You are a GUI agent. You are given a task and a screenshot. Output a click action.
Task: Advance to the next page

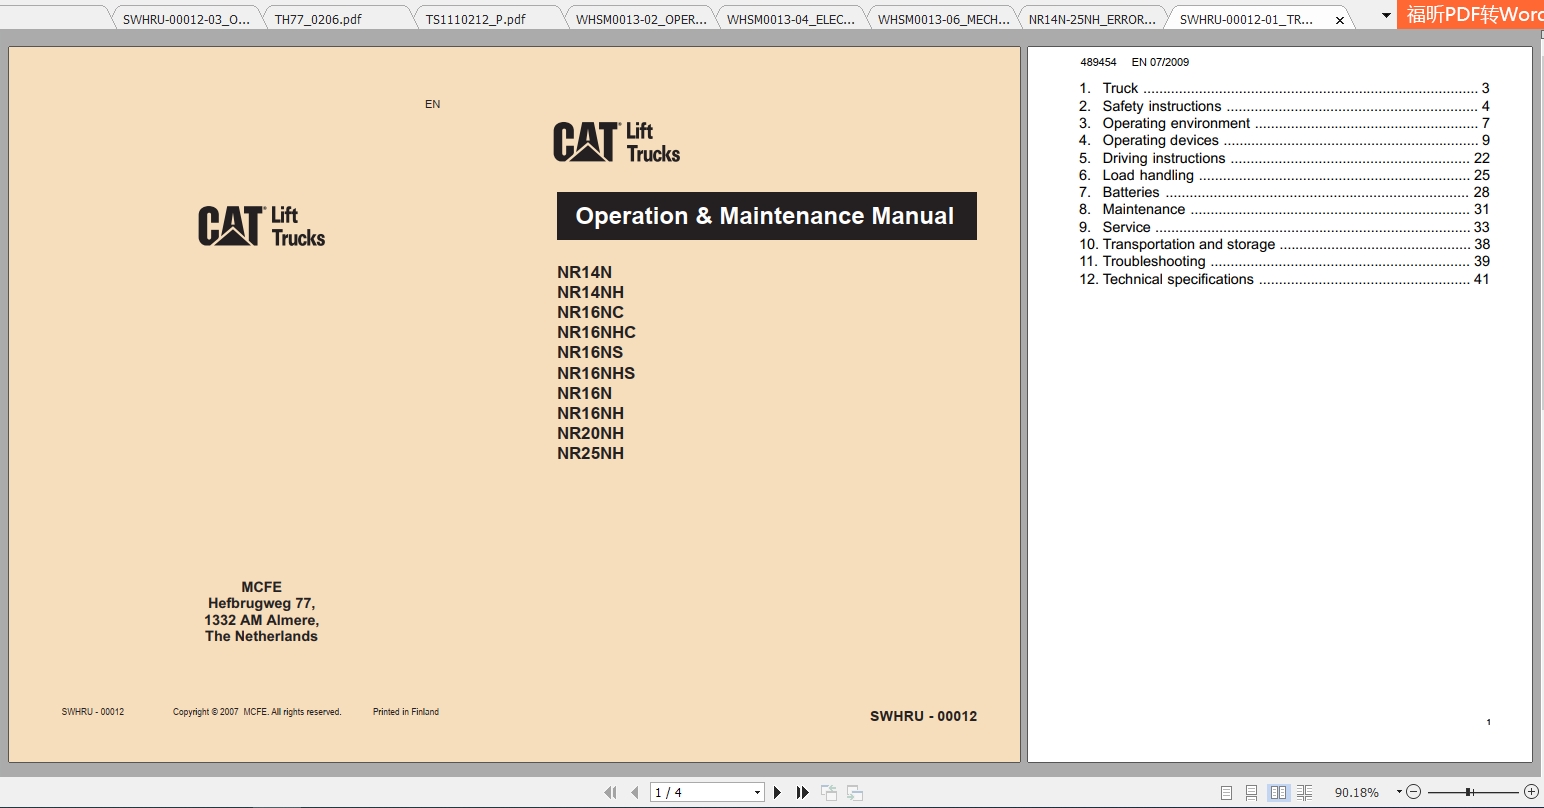(777, 792)
